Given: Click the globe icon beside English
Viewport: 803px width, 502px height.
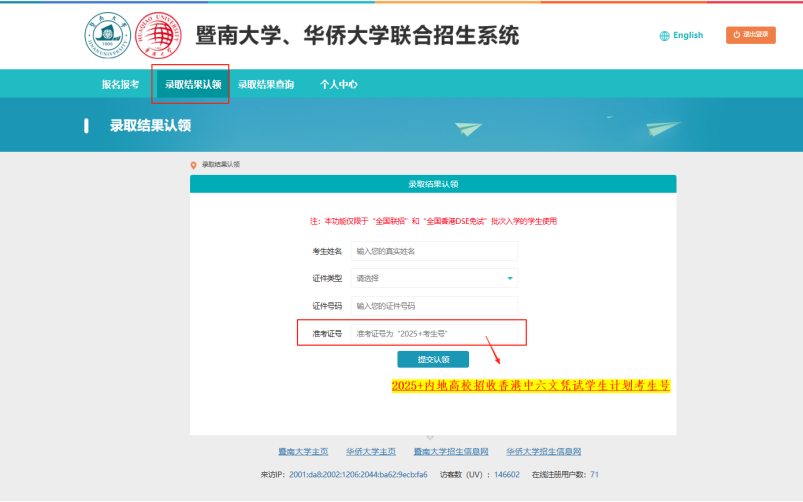Looking at the screenshot, I should tap(664, 35).
